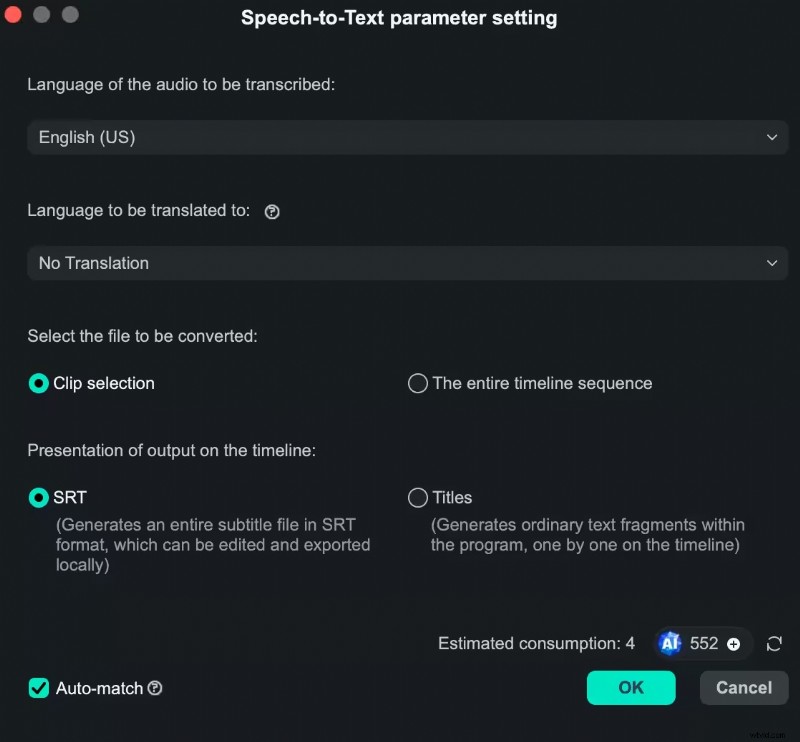Open the translation language help tooltip icon
This screenshot has height=742, width=800.
point(272,211)
